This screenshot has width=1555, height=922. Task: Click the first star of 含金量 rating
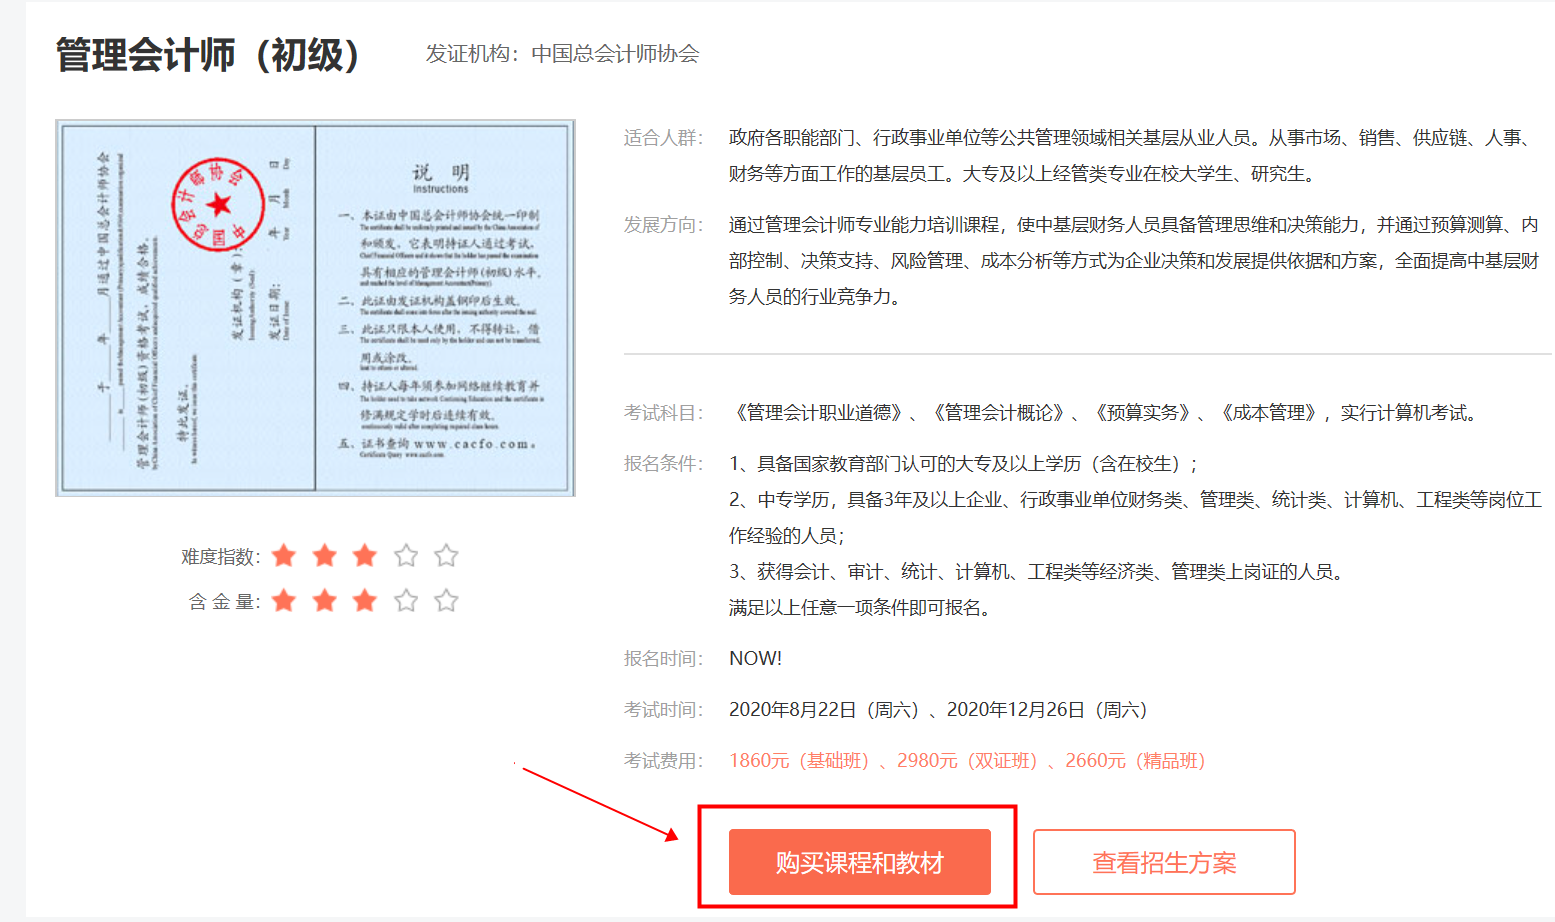click(284, 601)
